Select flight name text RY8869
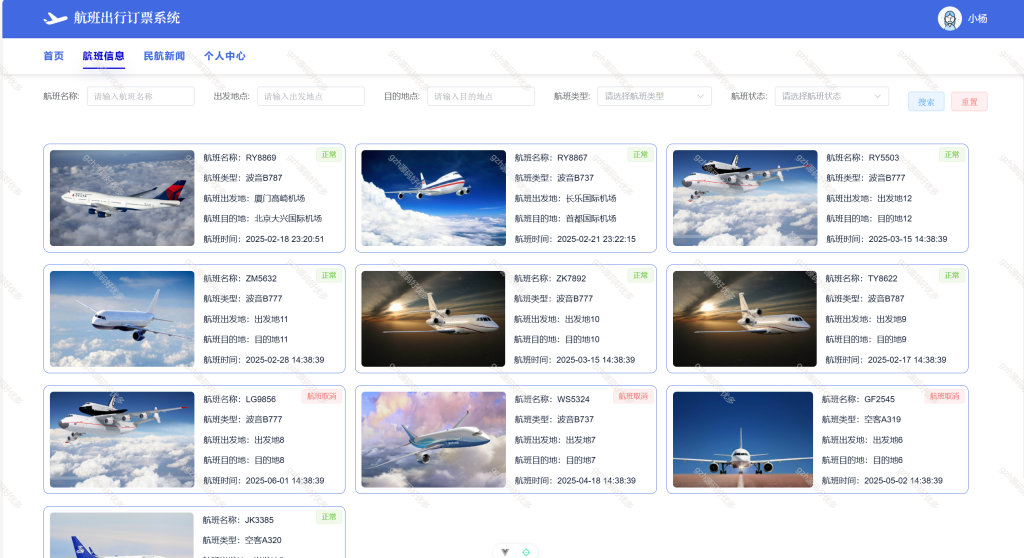Viewport: 1024px width, 558px height. click(x=261, y=157)
